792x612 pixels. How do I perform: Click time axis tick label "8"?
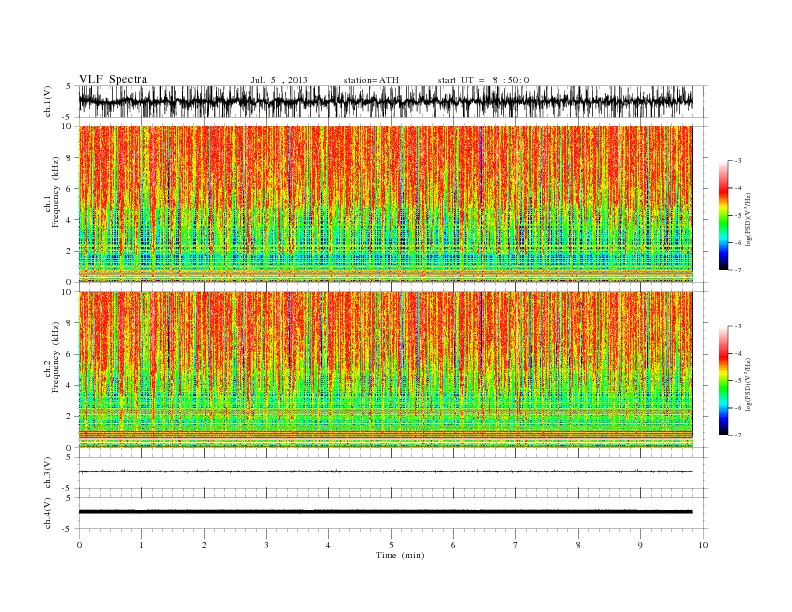[x=578, y=545]
